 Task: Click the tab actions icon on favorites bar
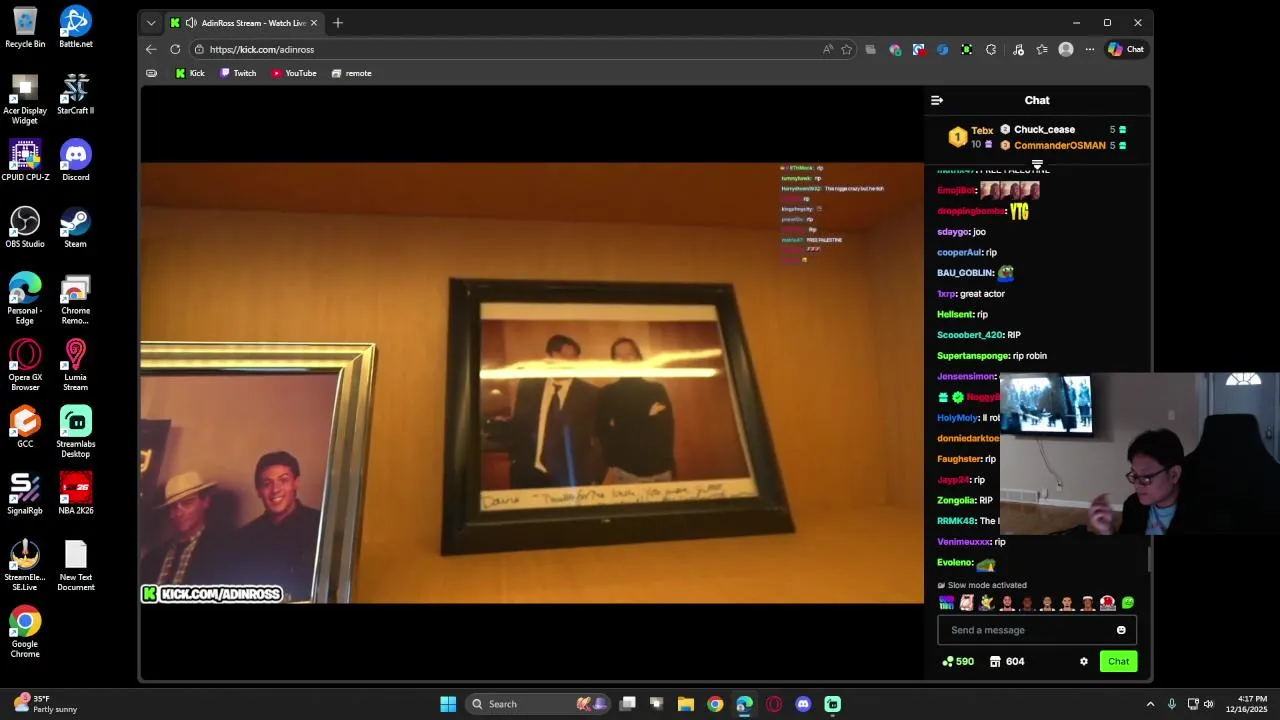(151, 73)
